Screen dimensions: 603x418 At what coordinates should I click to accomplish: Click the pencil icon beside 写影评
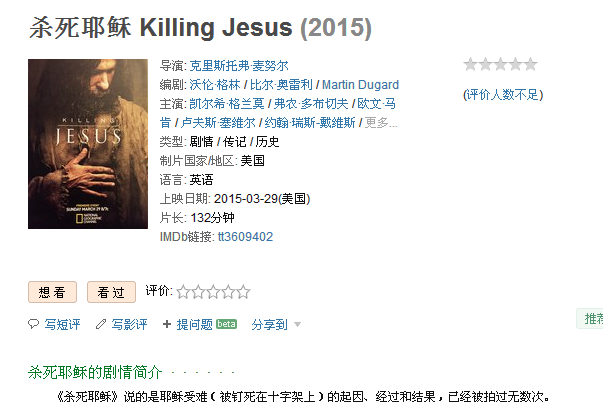point(101,324)
